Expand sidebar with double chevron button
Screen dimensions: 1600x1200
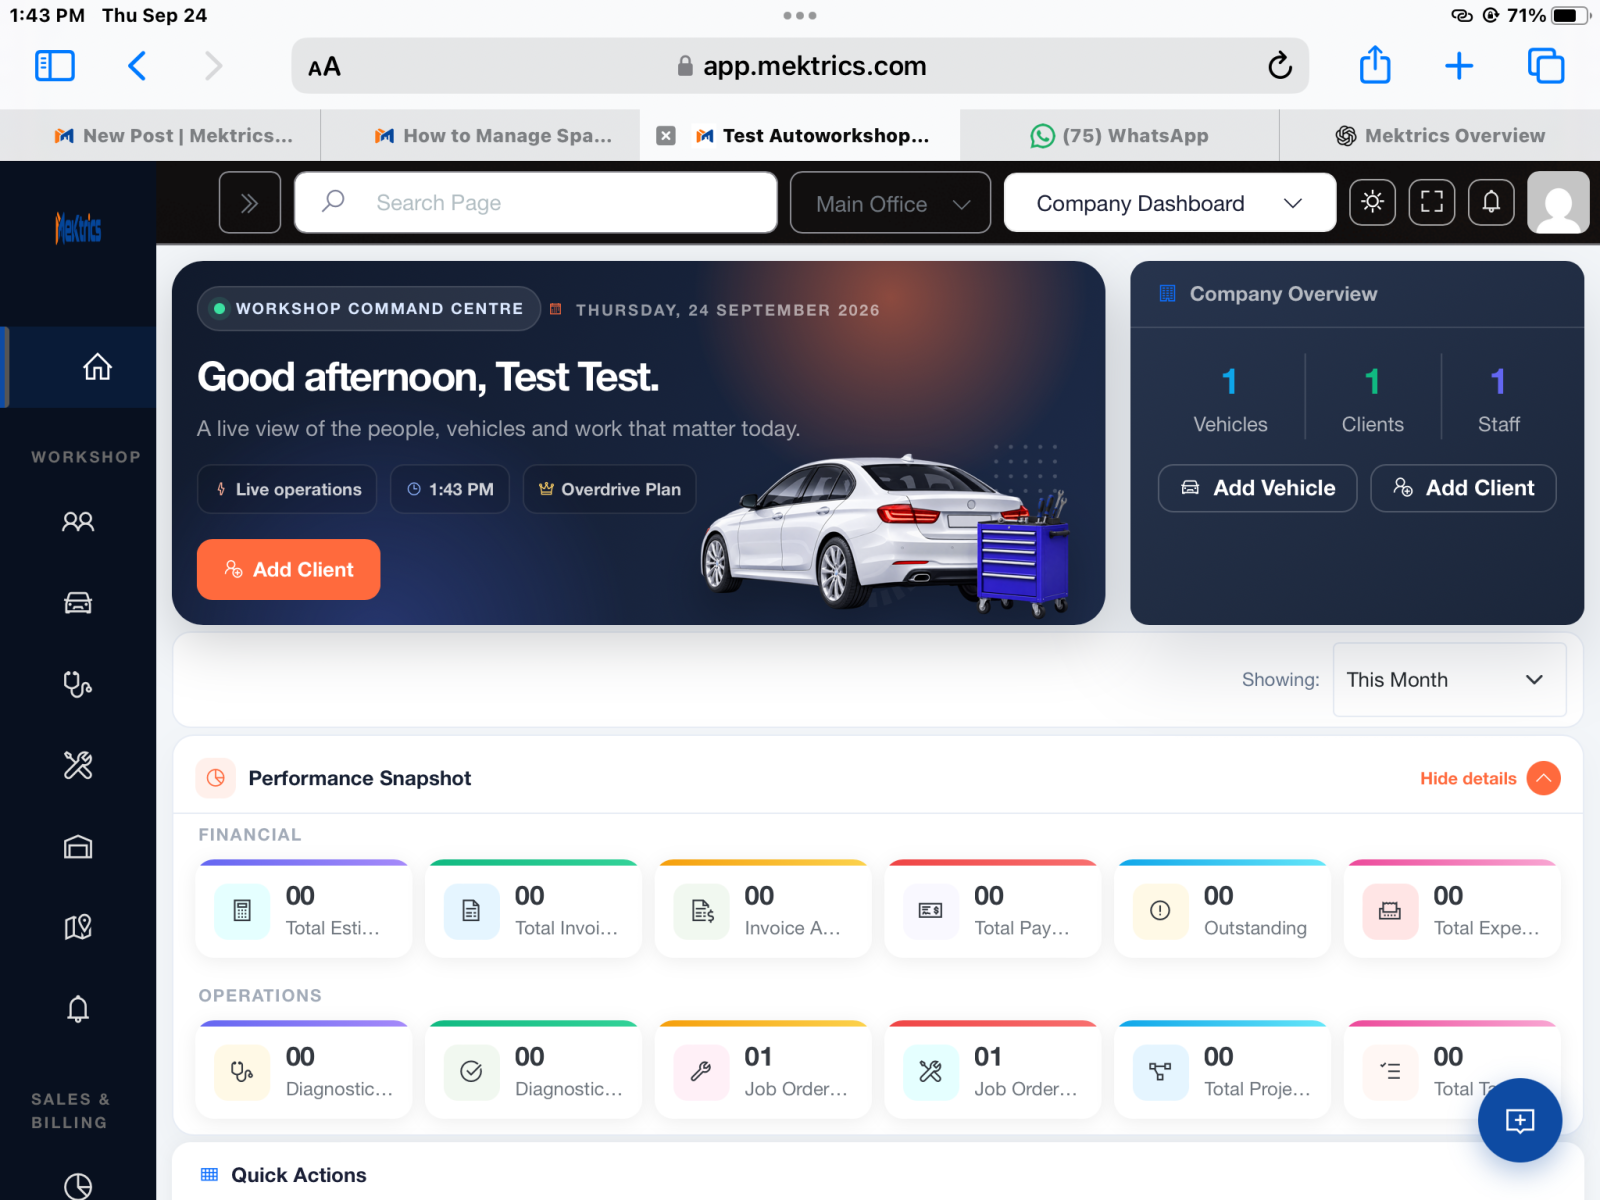(x=249, y=203)
